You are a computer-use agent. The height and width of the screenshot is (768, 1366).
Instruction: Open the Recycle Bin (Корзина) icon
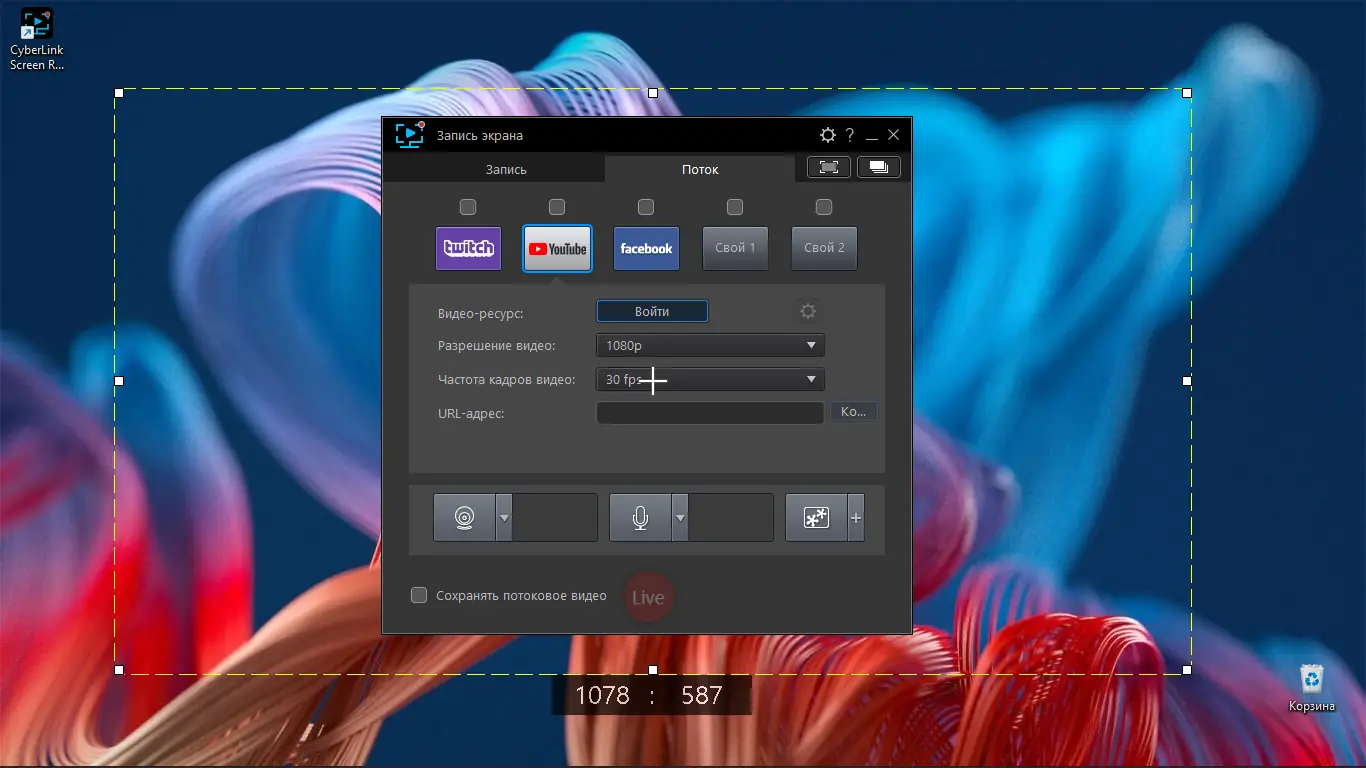pyautogui.click(x=1311, y=688)
